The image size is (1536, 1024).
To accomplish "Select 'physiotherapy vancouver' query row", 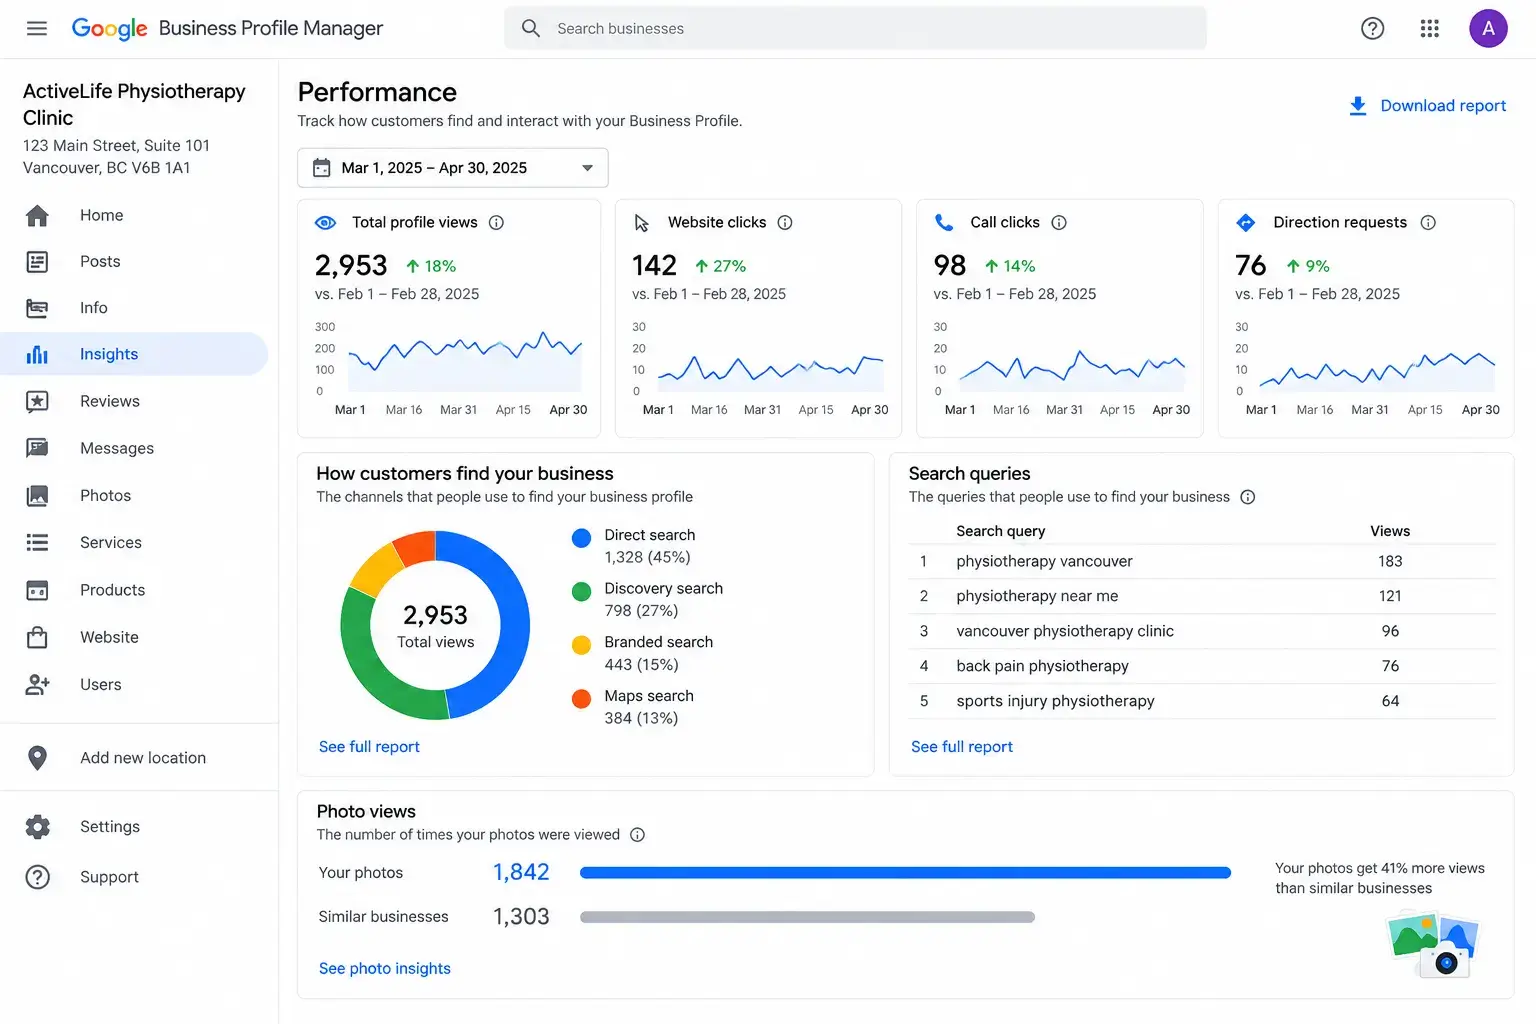I will [1202, 562].
